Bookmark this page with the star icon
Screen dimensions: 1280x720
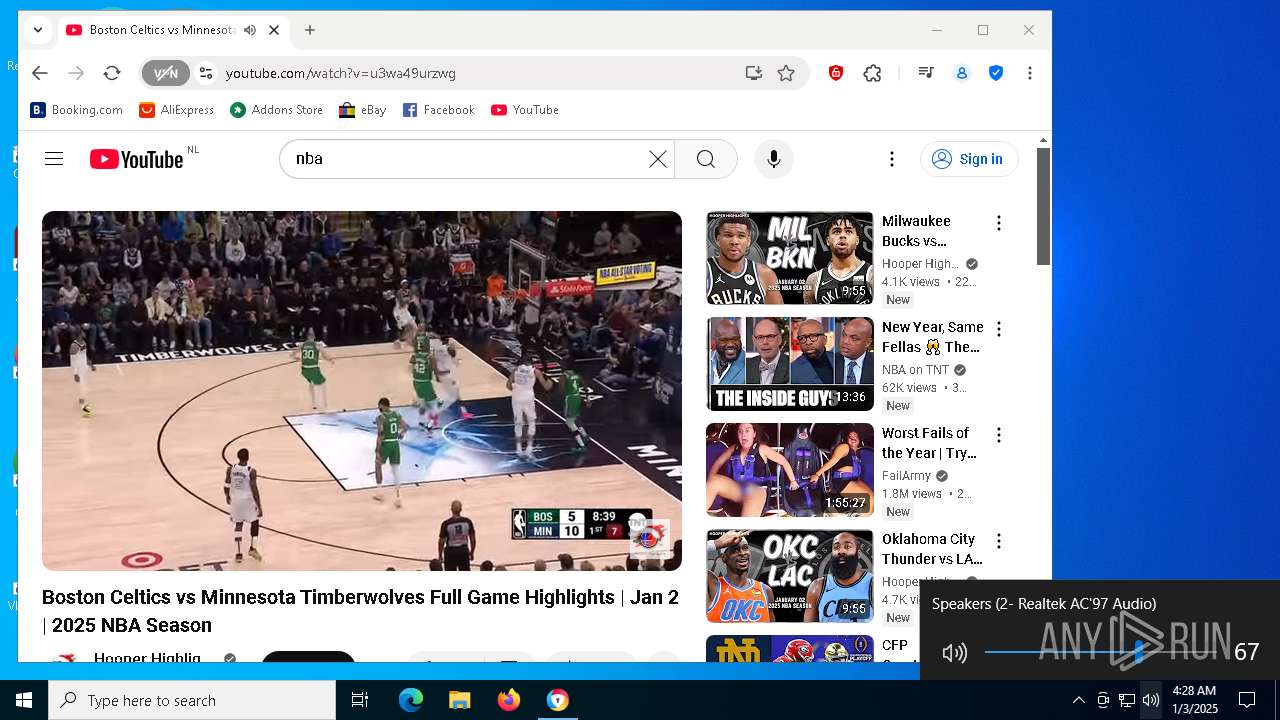786,73
